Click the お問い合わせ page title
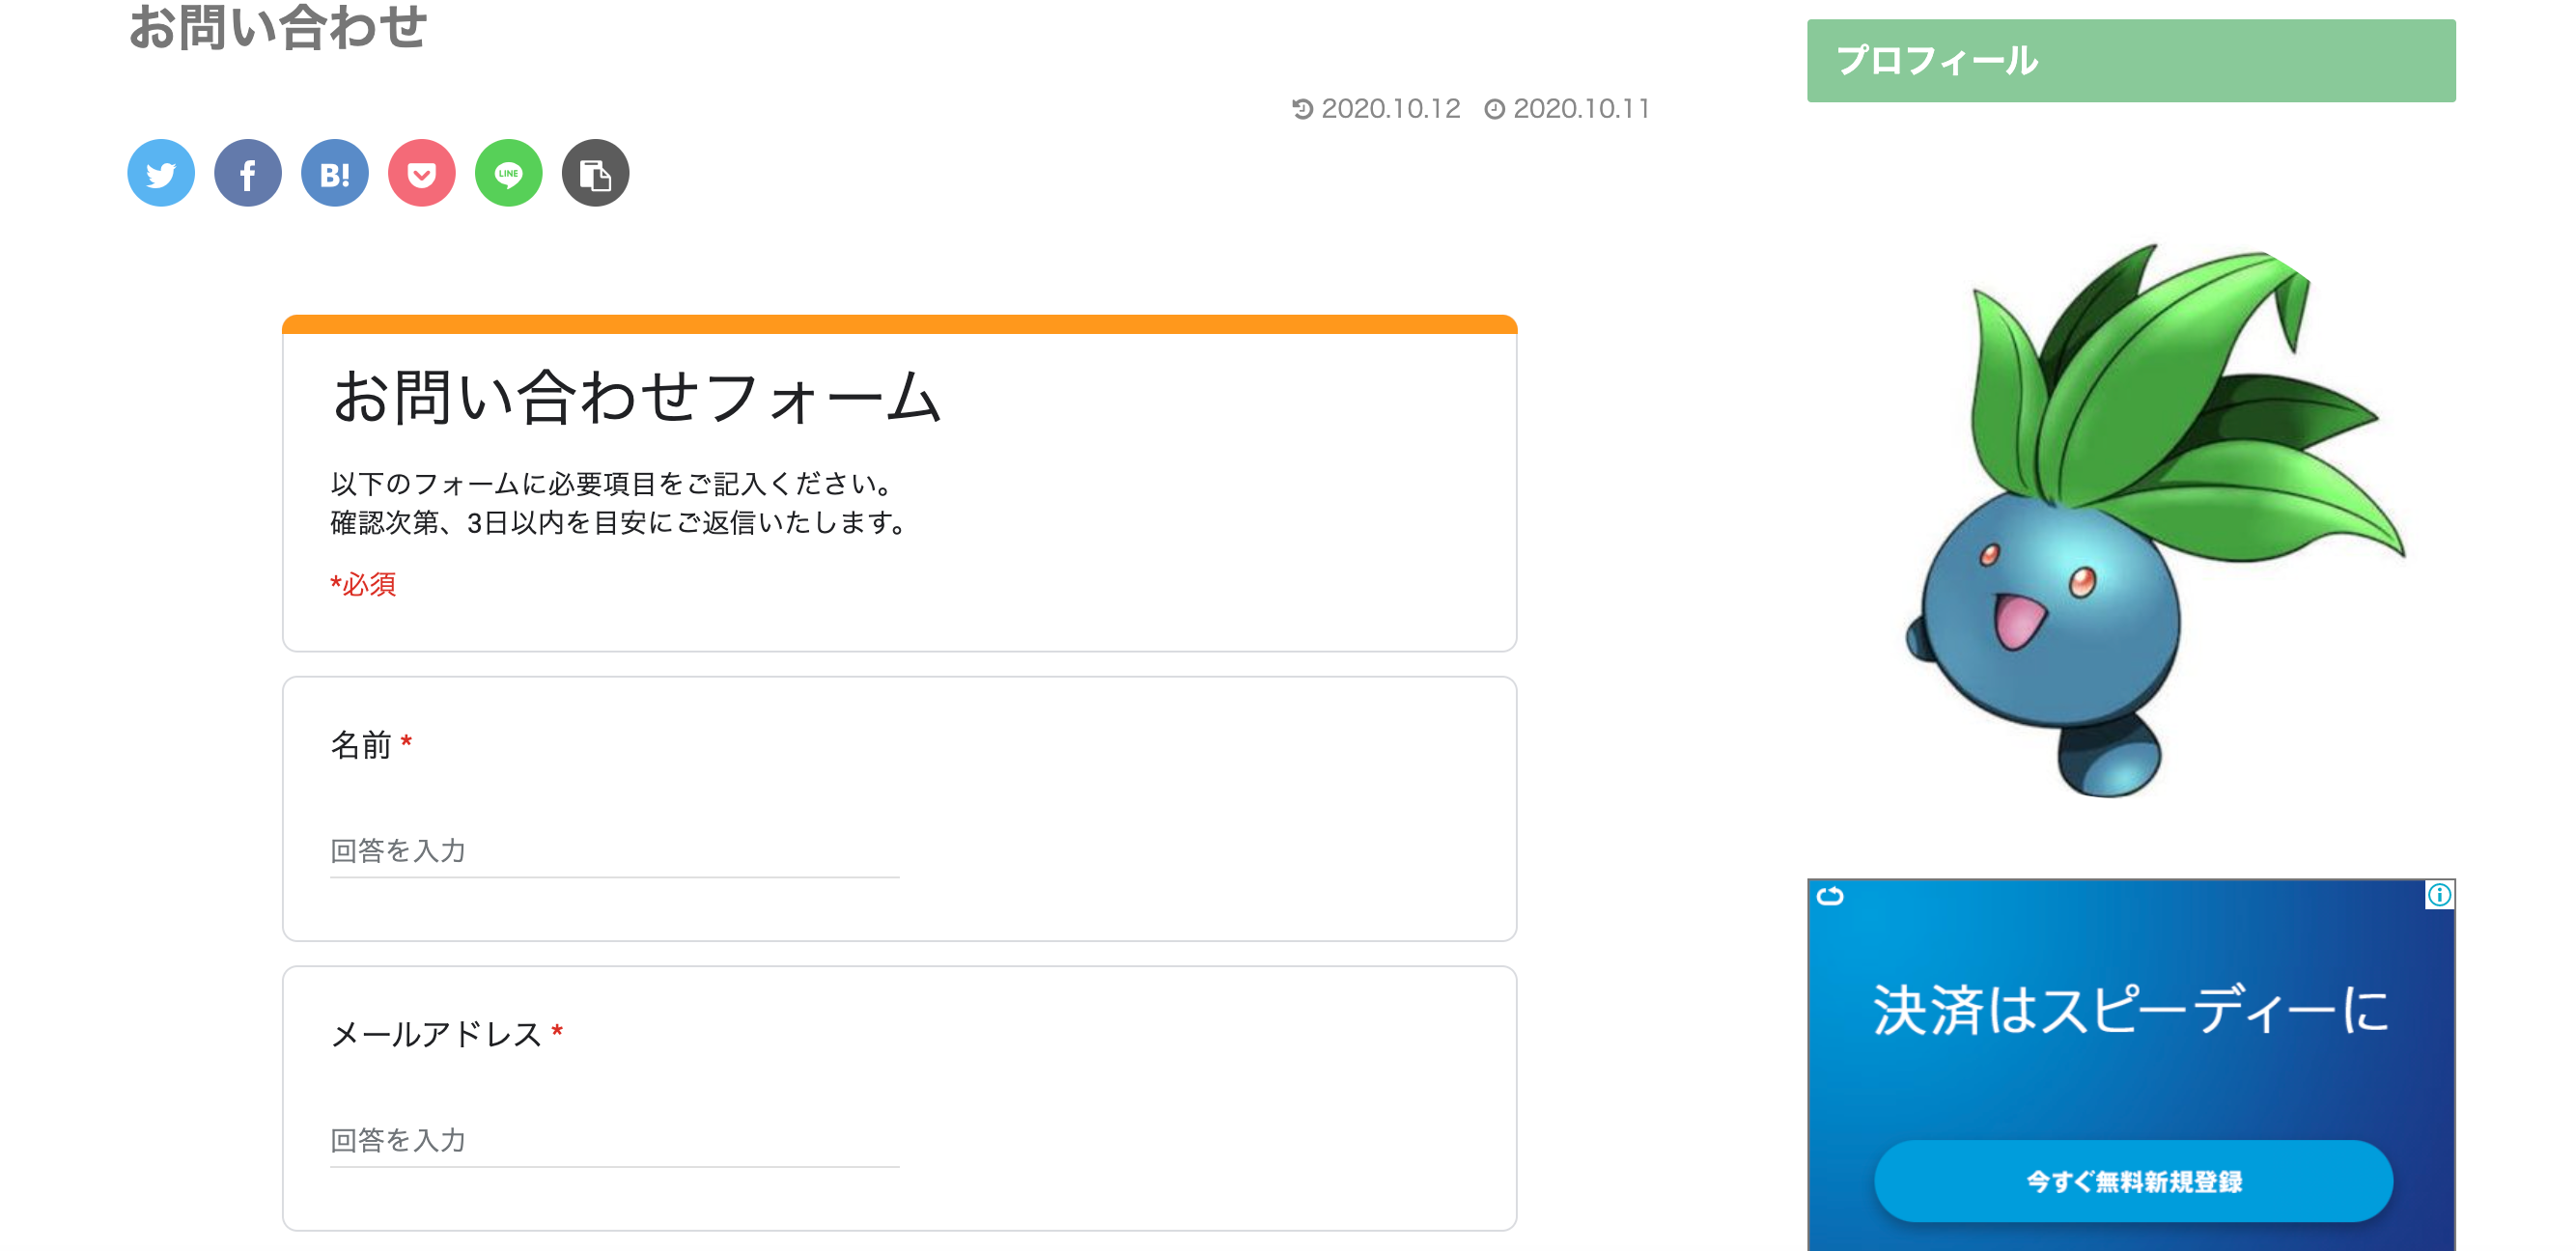The height and width of the screenshot is (1251, 2576). pyautogui.click(x=278, y=27)
